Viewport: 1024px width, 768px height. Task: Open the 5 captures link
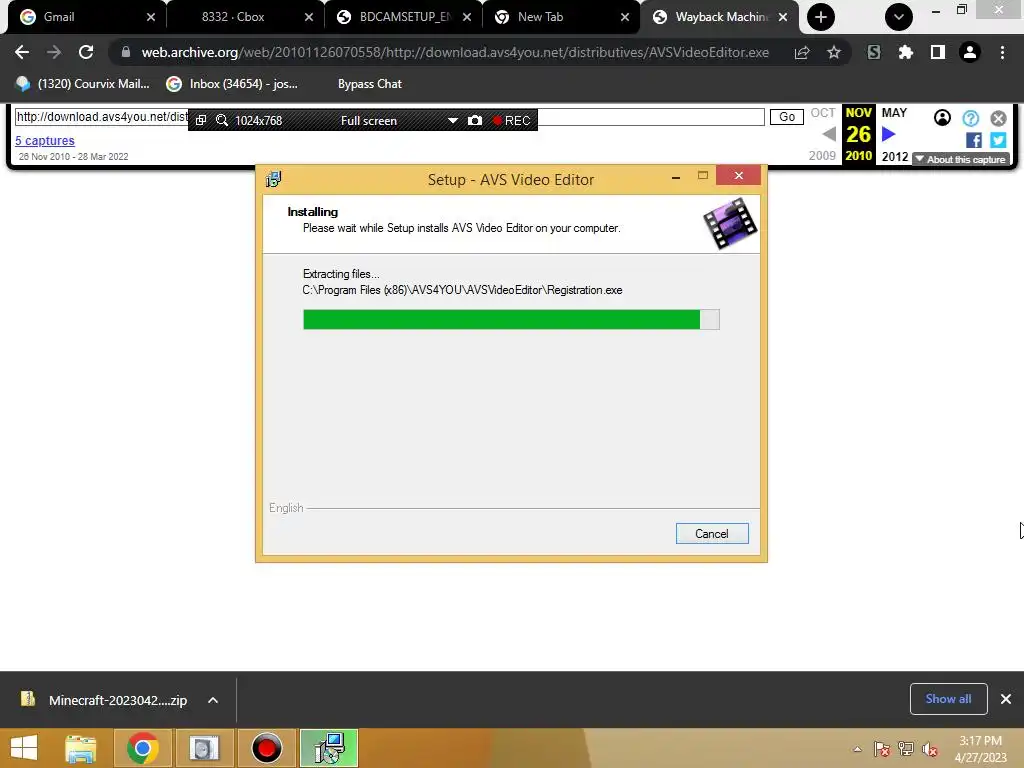pyautogui.click(x=45, y=140)
